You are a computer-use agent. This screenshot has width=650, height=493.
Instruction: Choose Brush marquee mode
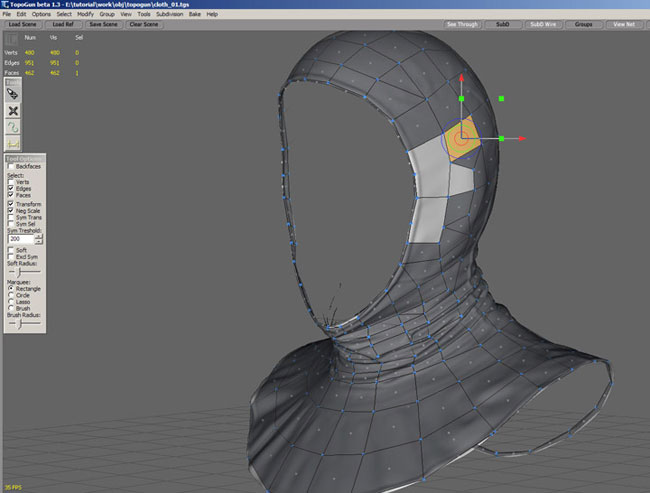point(11,308)
